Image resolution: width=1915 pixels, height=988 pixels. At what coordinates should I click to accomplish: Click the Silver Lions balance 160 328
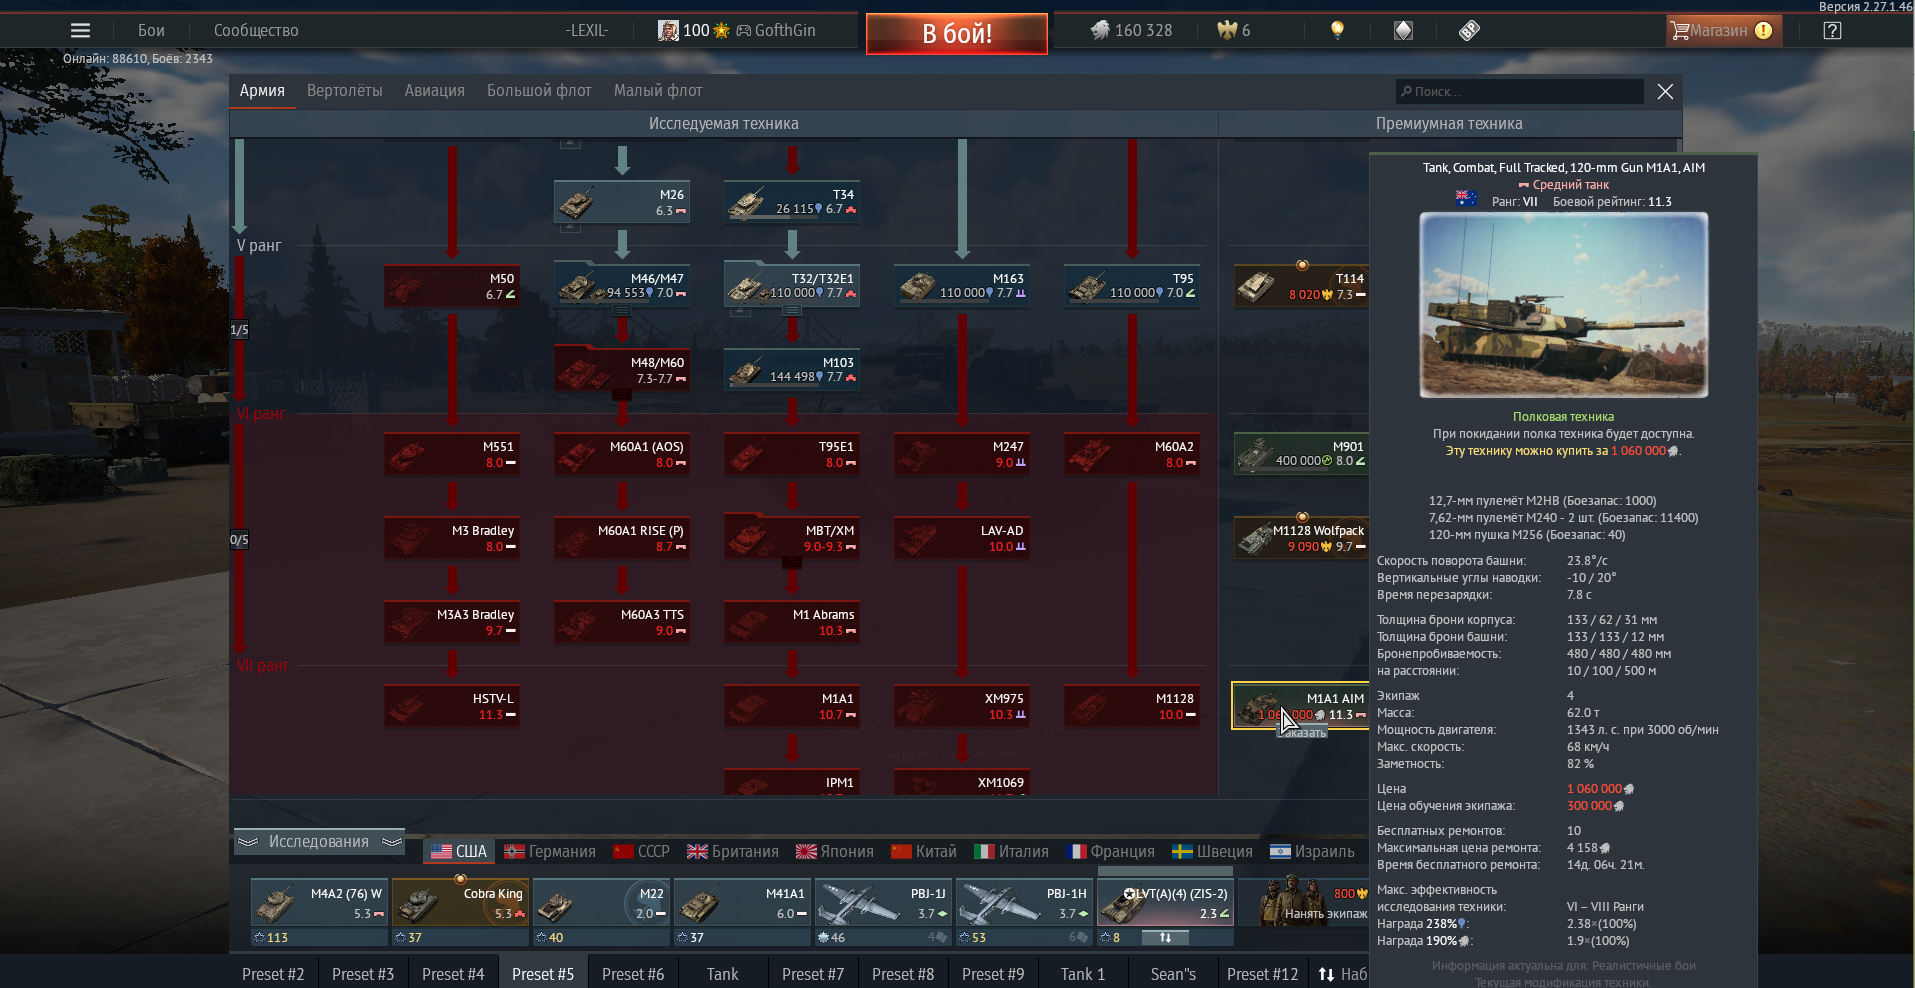(x=1131, y=30)
